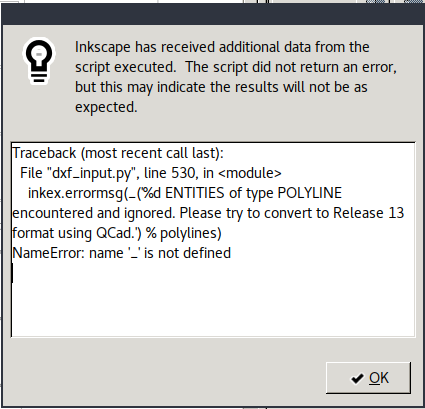Screen dimensions: 425x409
Task: Click the 'Release 13' text
Action: click(369, 213)
